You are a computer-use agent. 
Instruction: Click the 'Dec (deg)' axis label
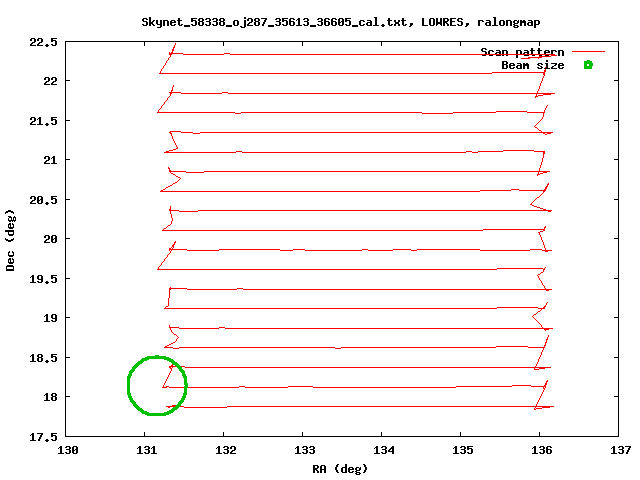coord(10,240)
